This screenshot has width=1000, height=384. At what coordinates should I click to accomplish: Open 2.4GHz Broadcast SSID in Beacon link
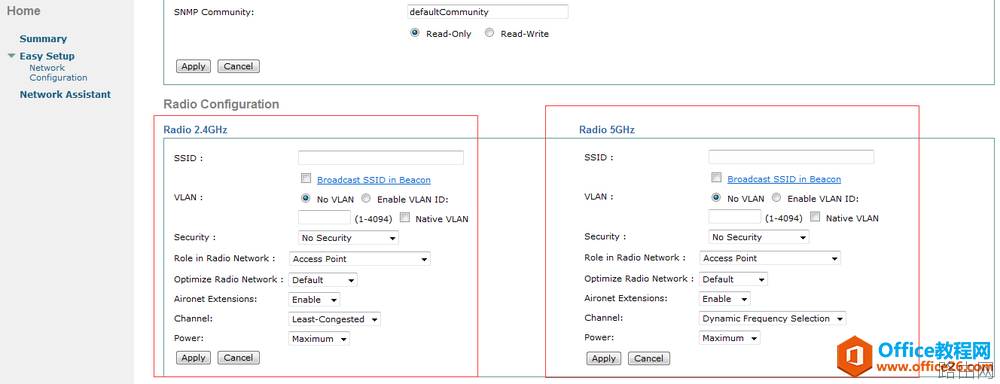pyautogui.click(x=374, y=180)
